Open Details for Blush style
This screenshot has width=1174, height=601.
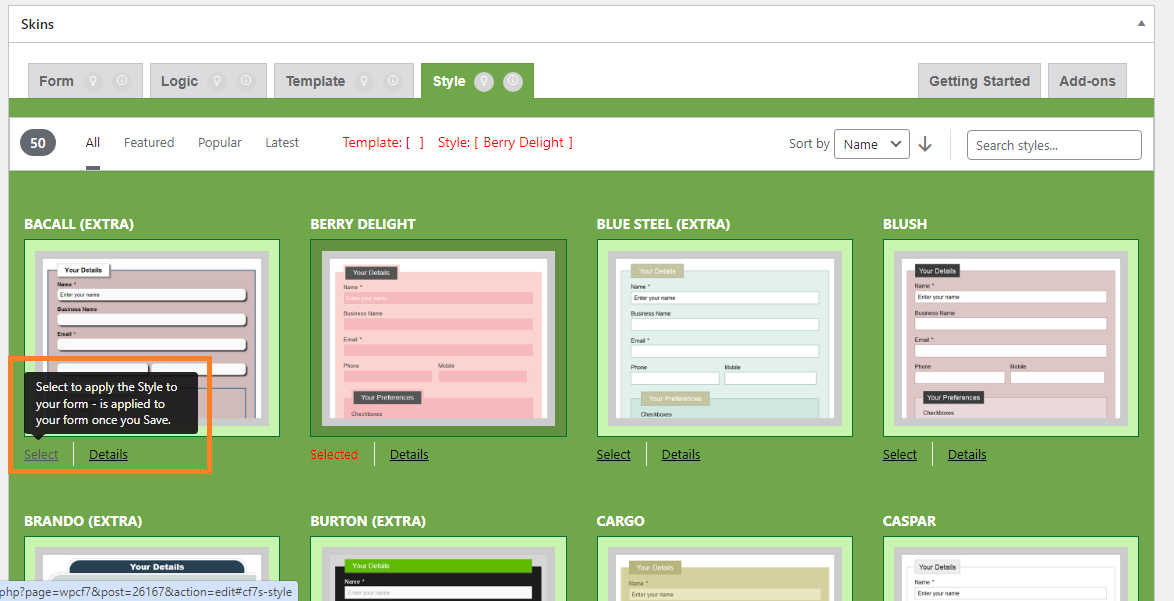coord(967,454)
